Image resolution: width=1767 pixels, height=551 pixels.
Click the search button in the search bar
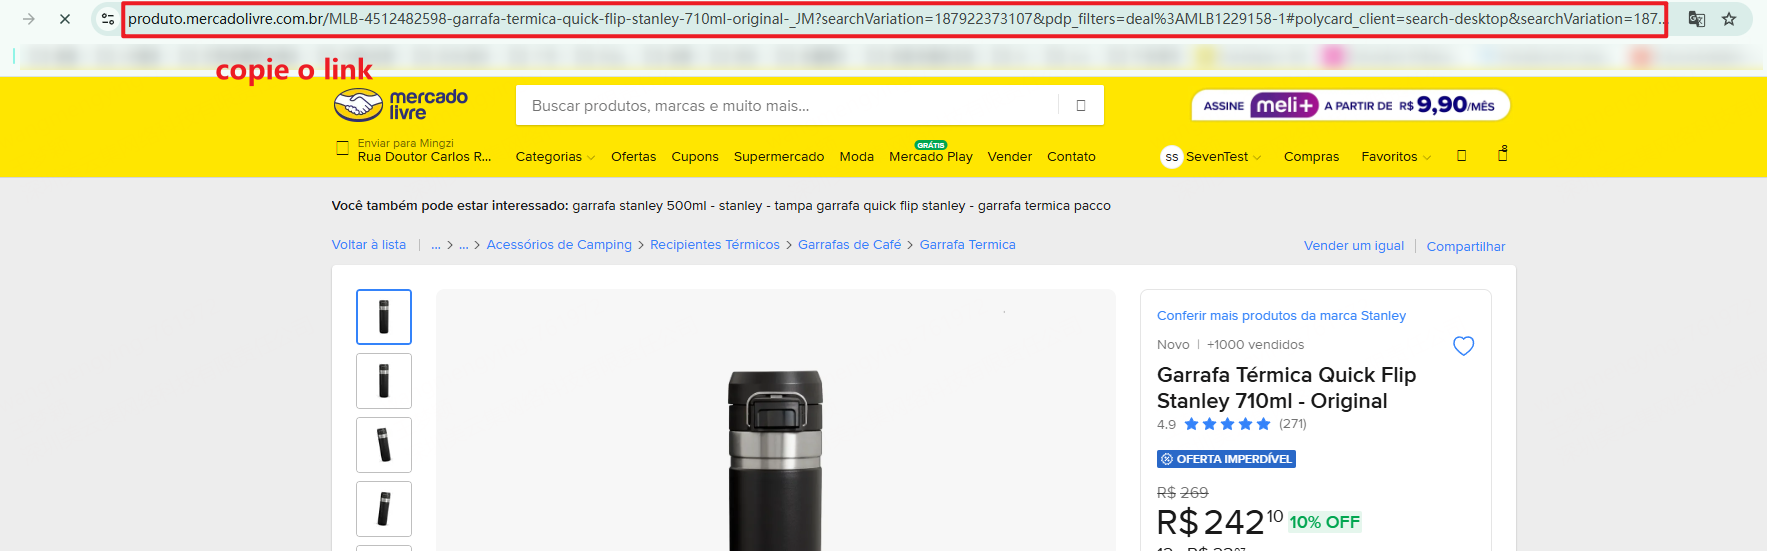point(1080,106)
